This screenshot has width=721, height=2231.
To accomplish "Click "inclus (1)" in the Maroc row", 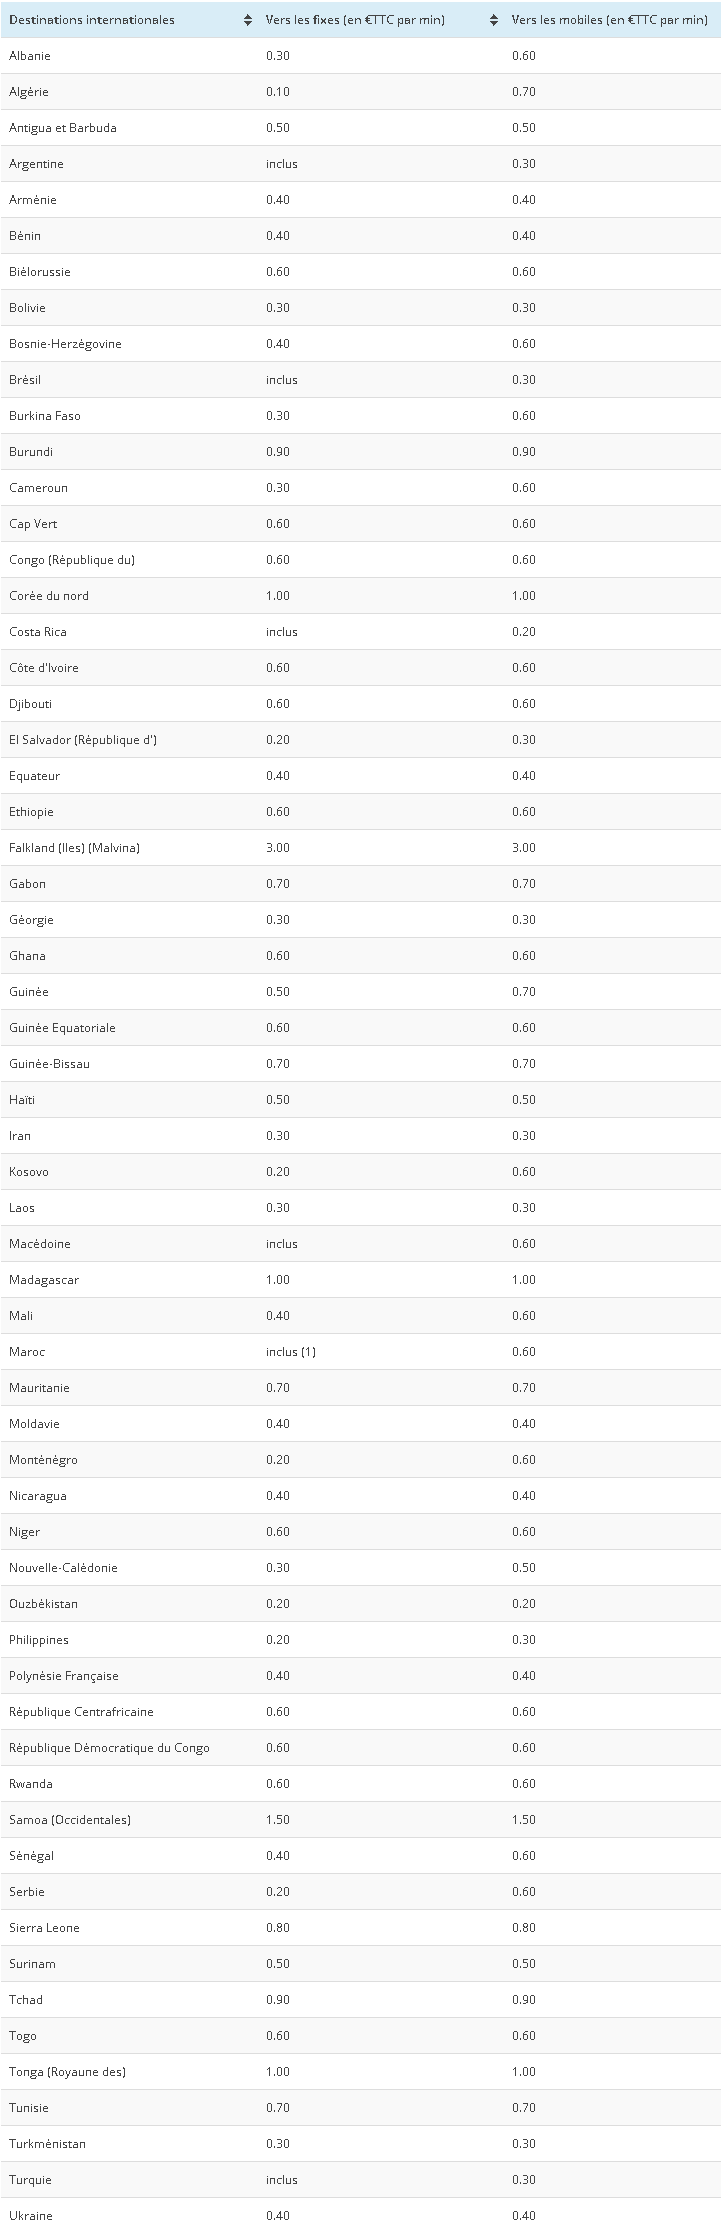I will [291, 1352].
